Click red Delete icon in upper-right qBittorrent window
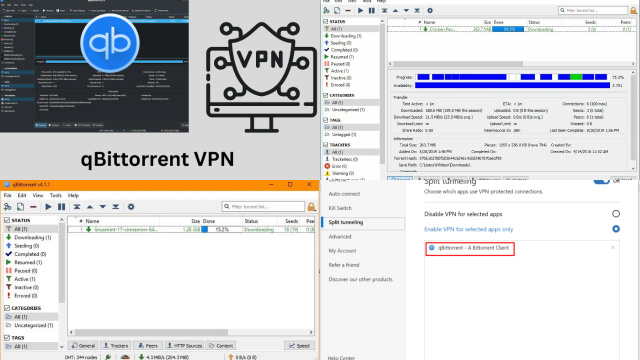Image resolution: width=640 pixels, height=360 pixels. point(348,10)
